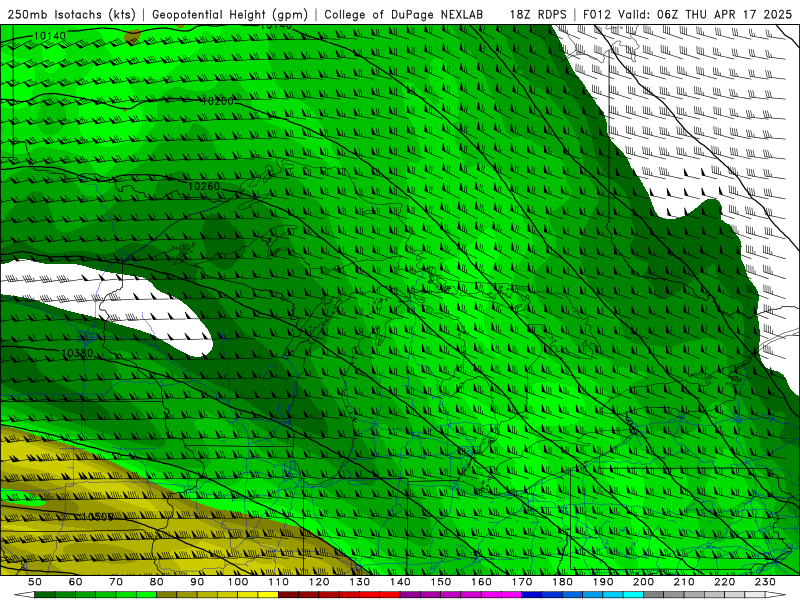Click the 'F012 Valid: 06Z THU APR 17 2025' text
The height and width of the screenshot is (600, 800).
687,15
